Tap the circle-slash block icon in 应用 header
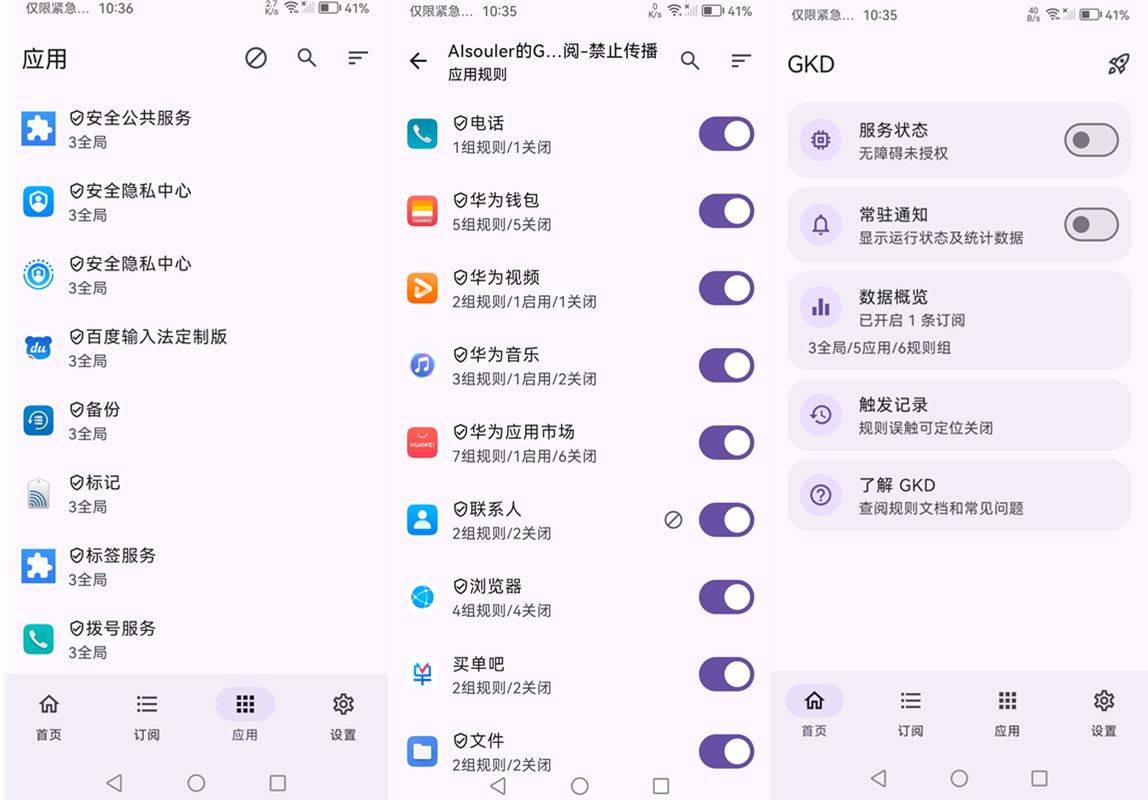 pos(256,58)
